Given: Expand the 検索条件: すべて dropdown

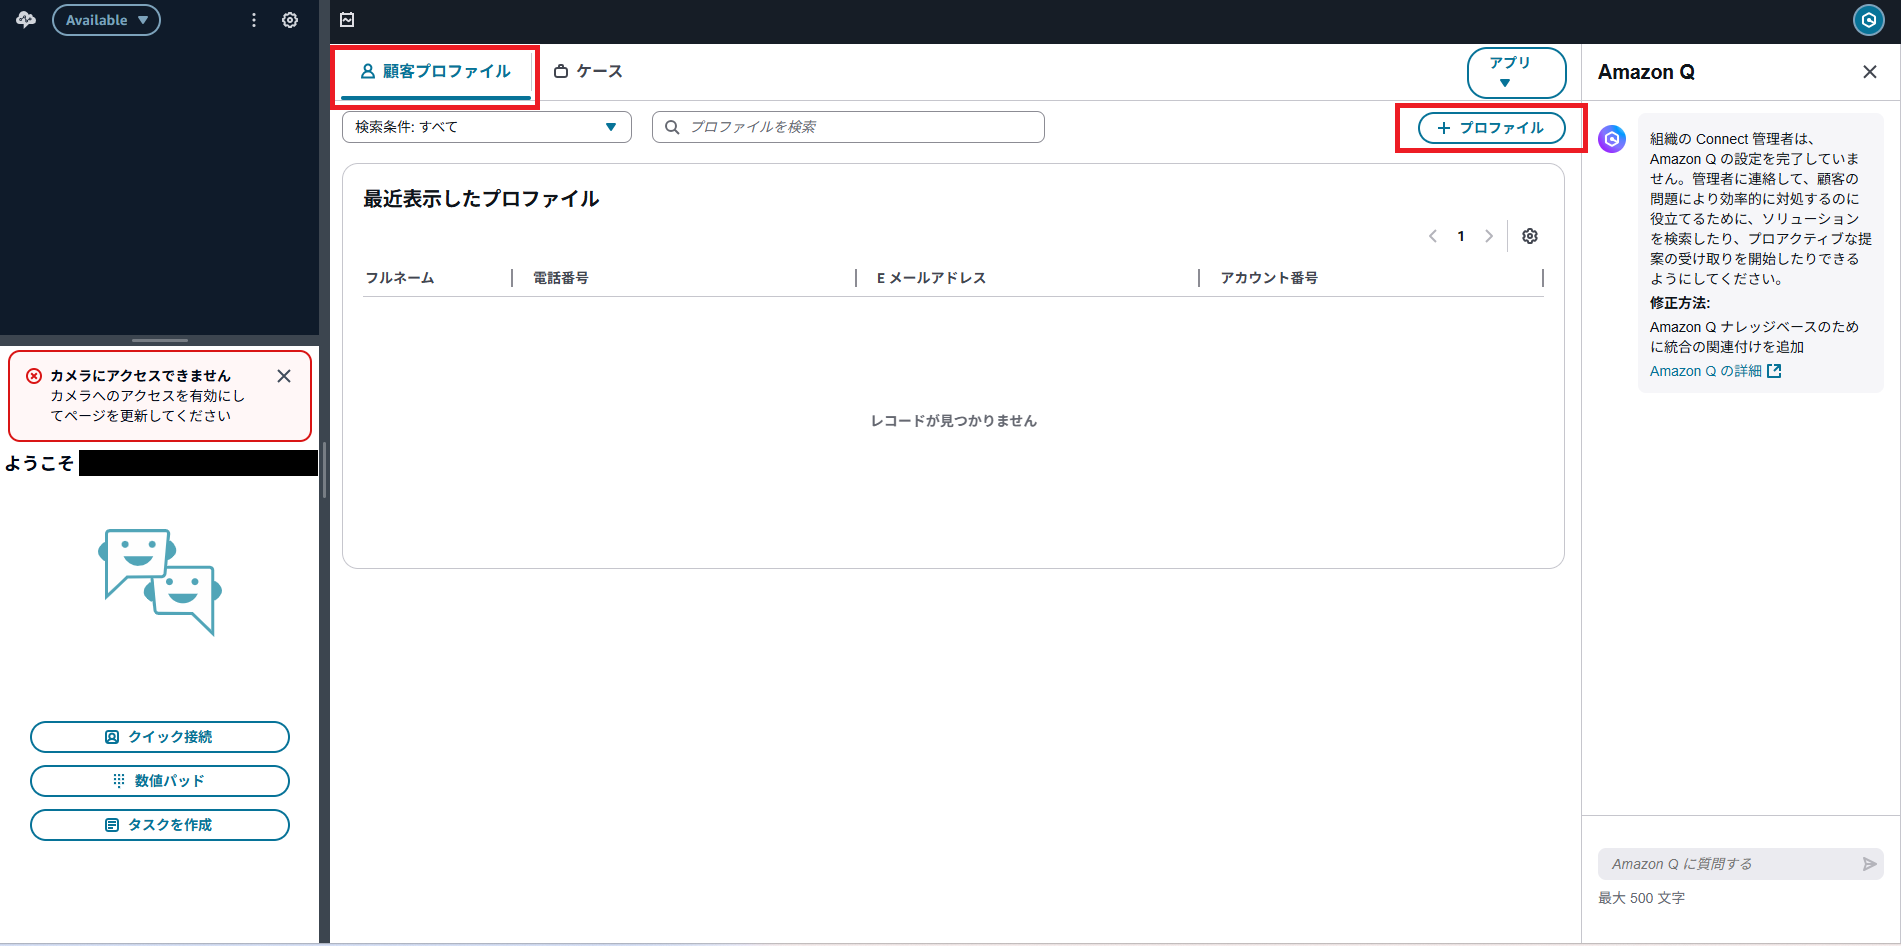Looking at the screenshot, I should 486,127.
